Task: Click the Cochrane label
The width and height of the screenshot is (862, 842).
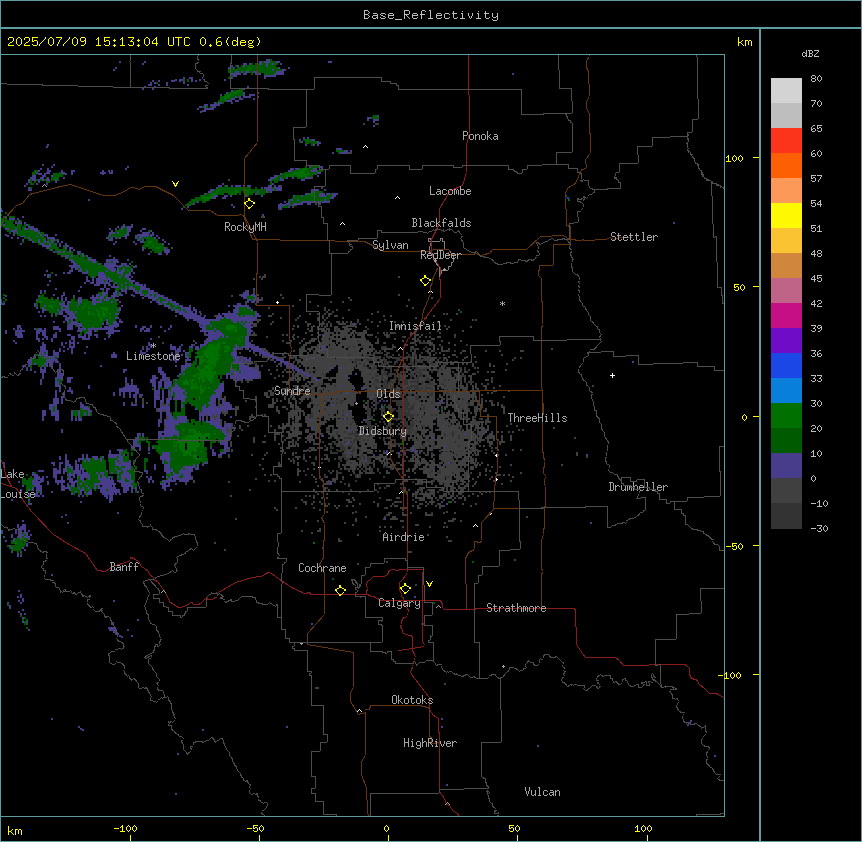Action: [322, 568]
